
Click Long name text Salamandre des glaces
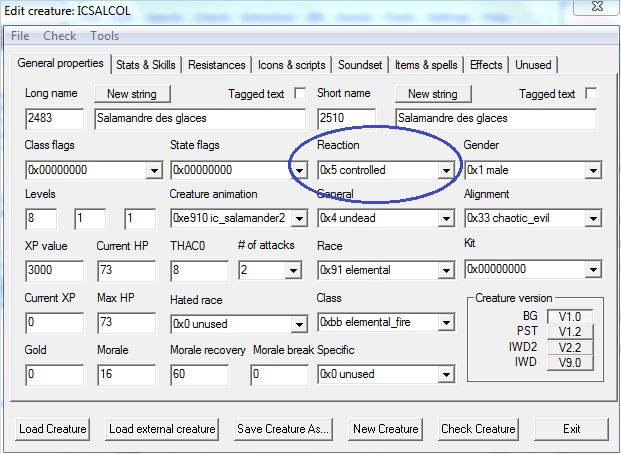pos(200,118)
